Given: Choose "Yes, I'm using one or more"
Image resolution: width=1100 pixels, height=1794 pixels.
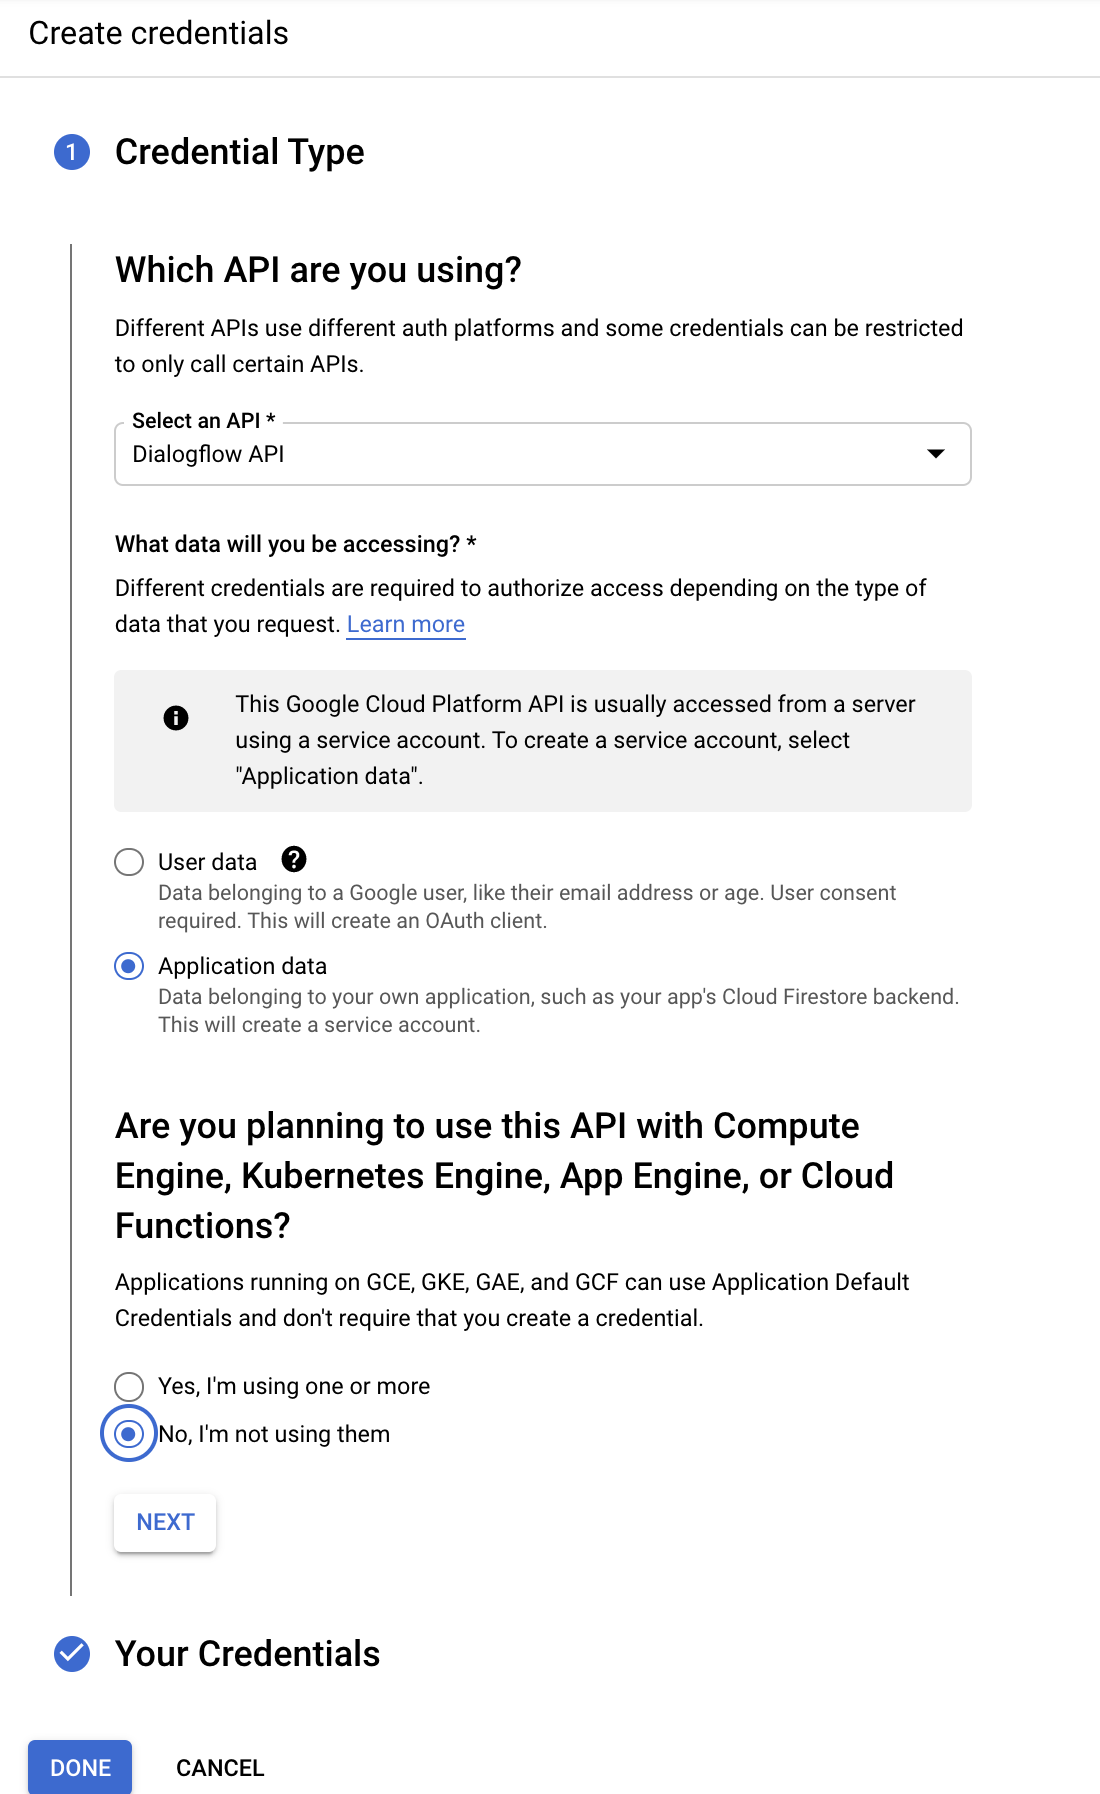Looking at the screenshot, I should click(x=128, y=1387).
